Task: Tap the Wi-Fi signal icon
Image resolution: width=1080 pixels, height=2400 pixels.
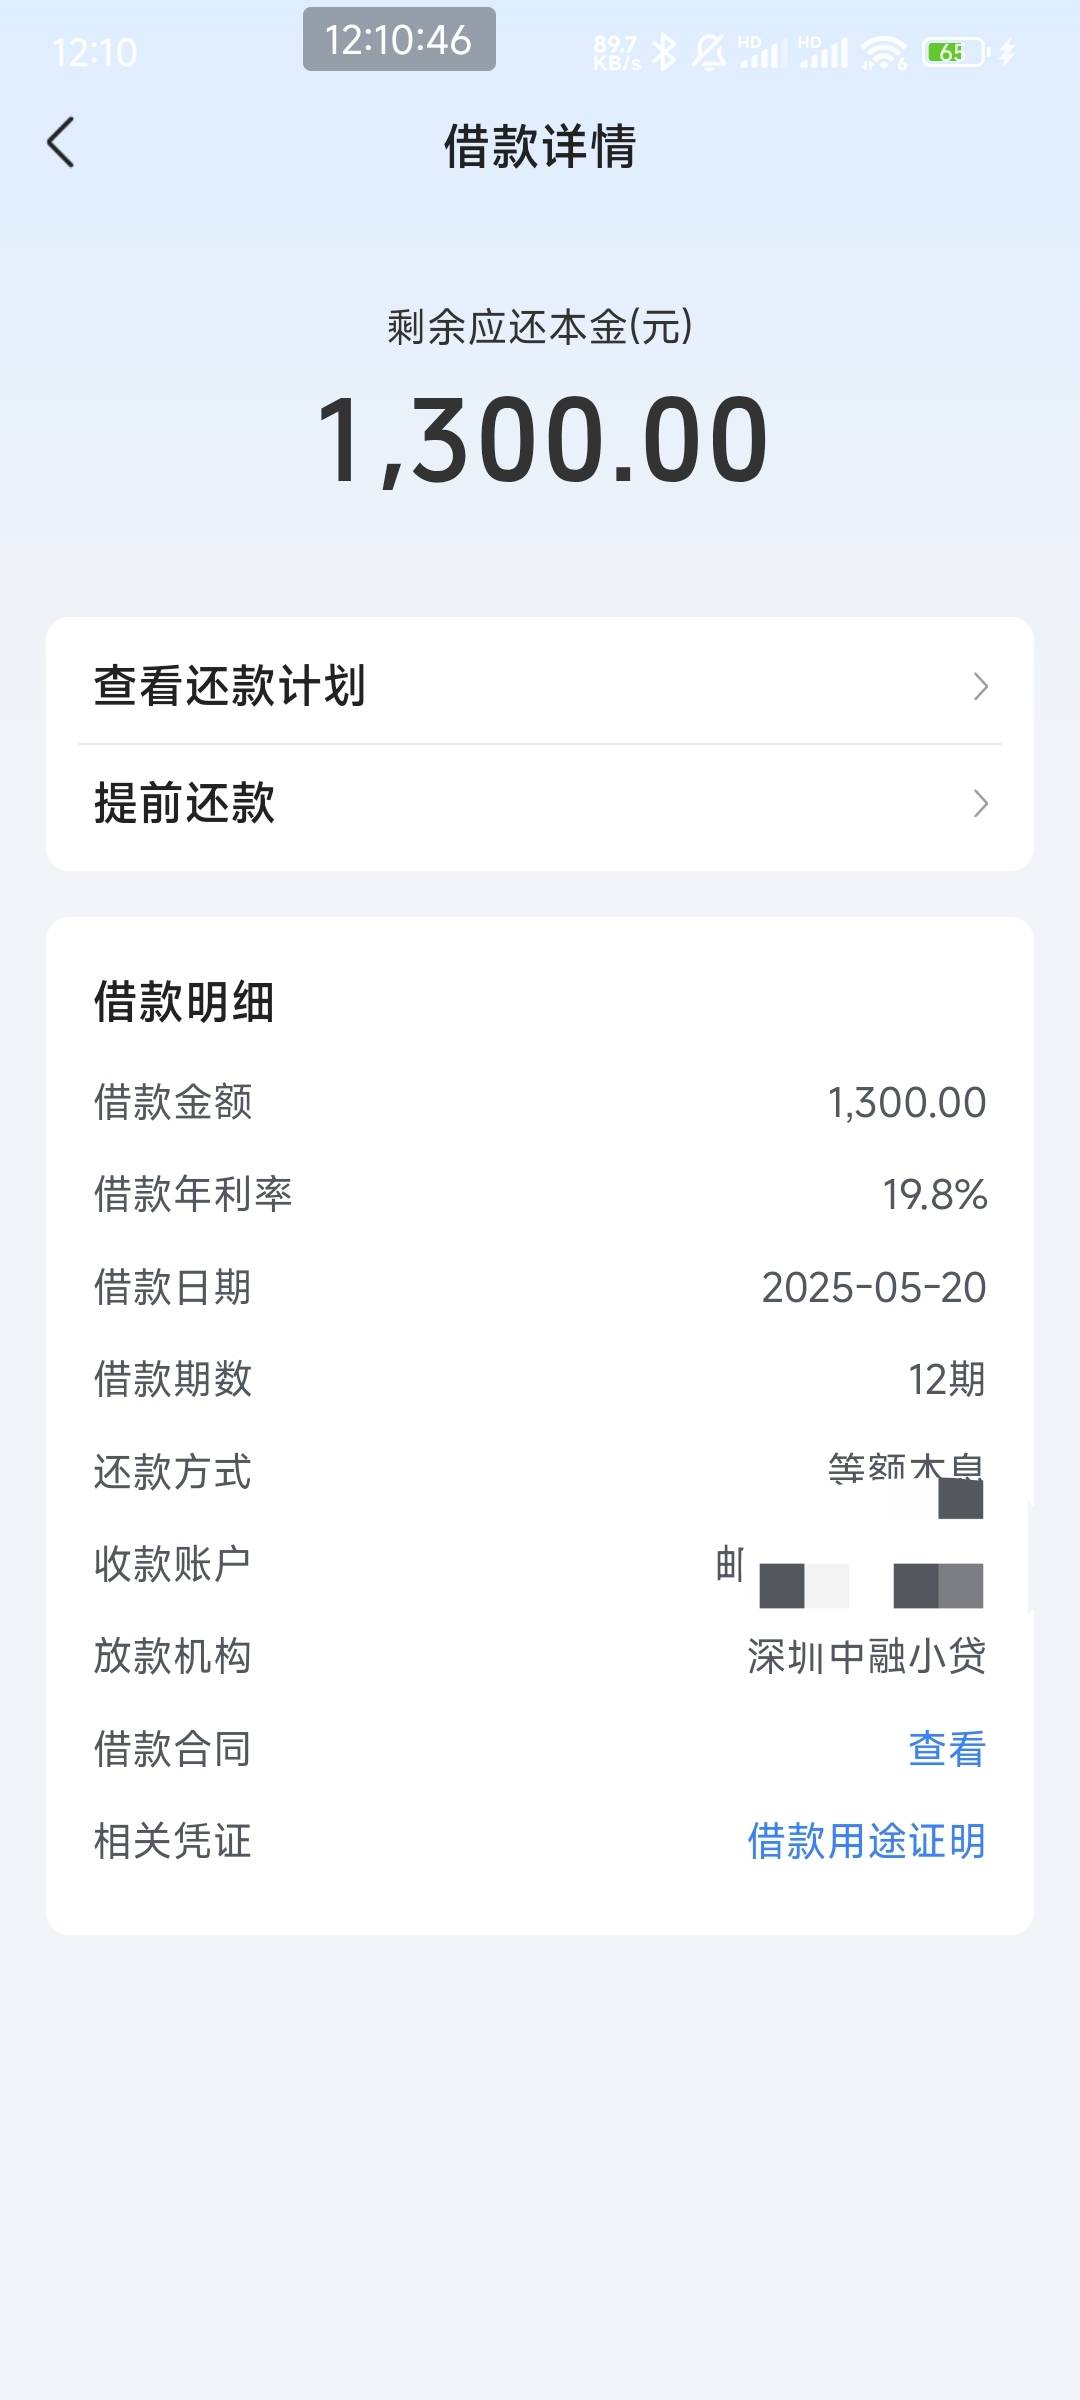Action: pos(884,53)
